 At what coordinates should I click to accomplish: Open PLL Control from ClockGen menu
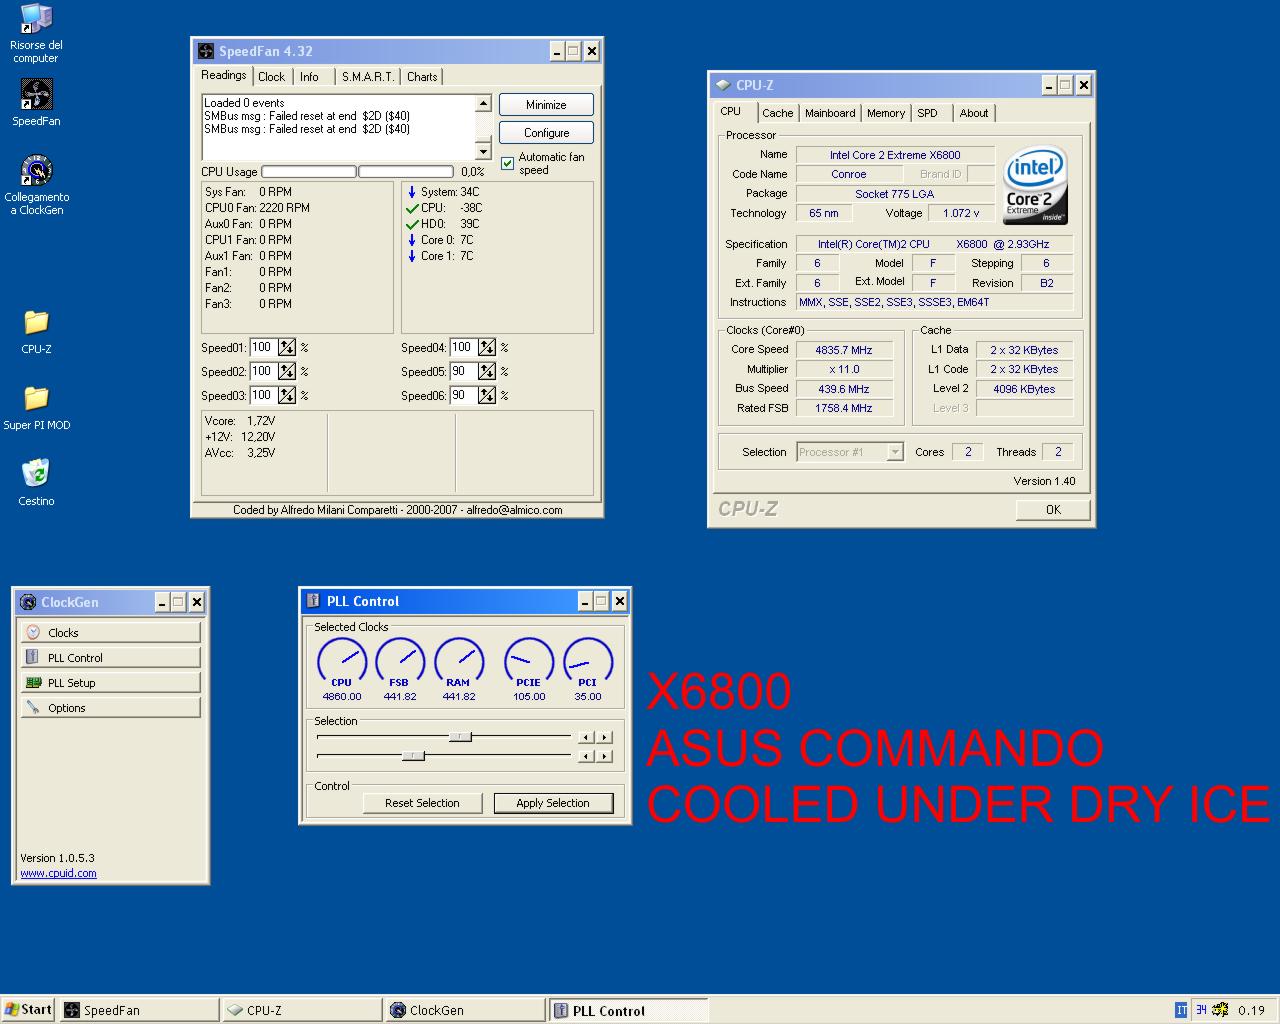(x=110, y=658)
